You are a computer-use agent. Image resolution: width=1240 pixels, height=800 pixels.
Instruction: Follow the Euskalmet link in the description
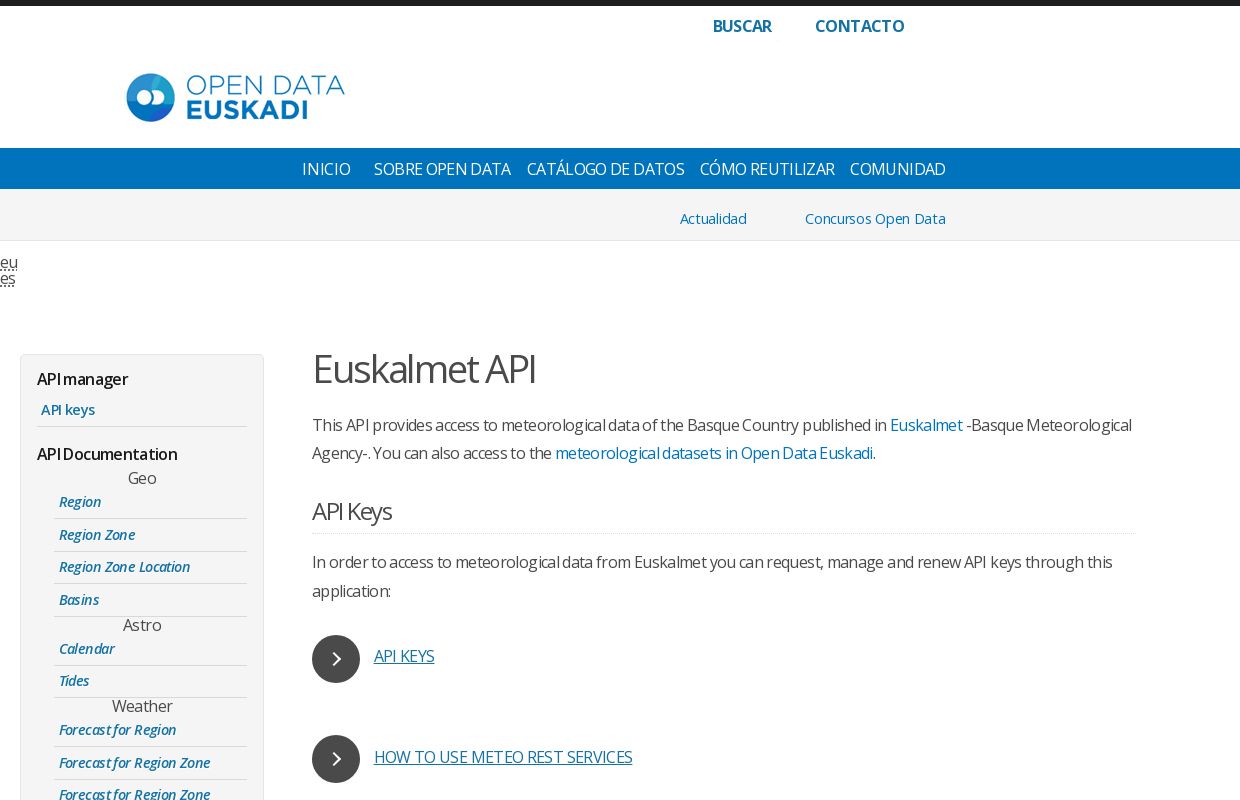coord(926,425)
